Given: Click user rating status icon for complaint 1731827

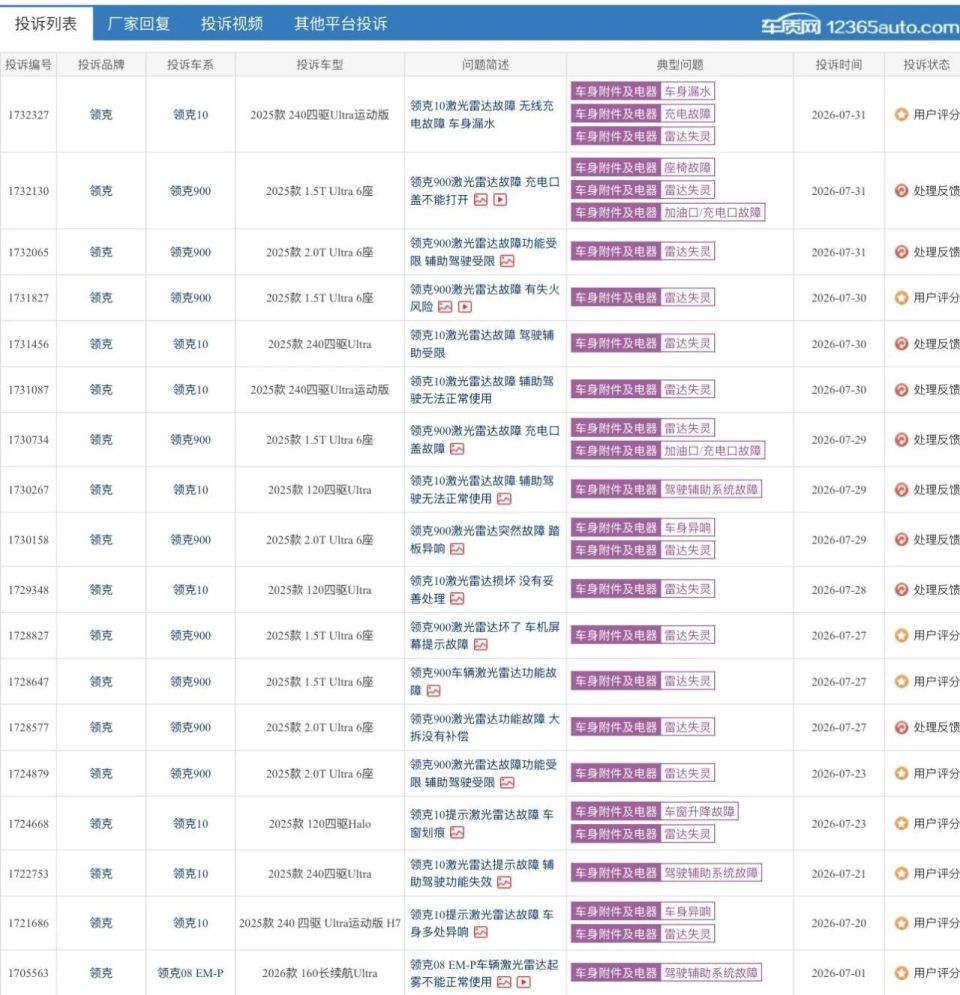Looking at the screenshot, I should pyautogui.click(x=901, y=298).
